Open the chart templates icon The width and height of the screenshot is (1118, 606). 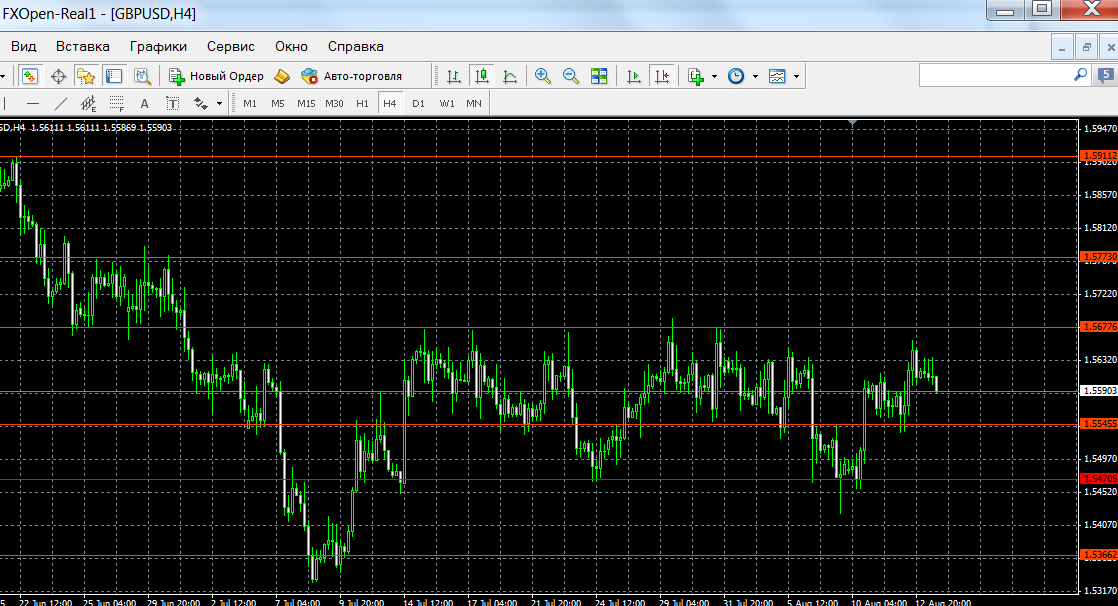pyautogui.click(x=777, y=76)
